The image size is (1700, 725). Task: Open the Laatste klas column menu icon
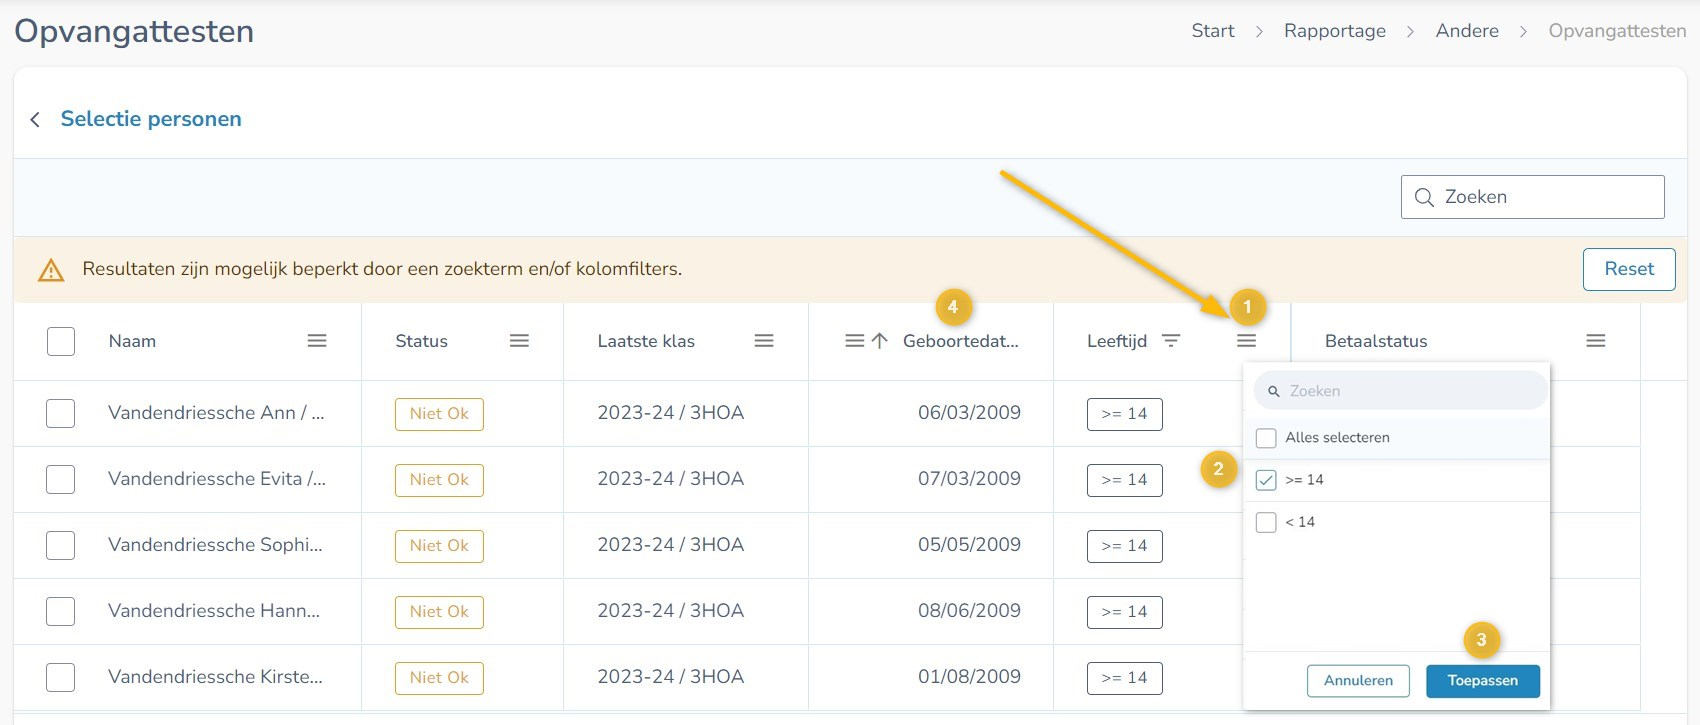pos(764,341)
